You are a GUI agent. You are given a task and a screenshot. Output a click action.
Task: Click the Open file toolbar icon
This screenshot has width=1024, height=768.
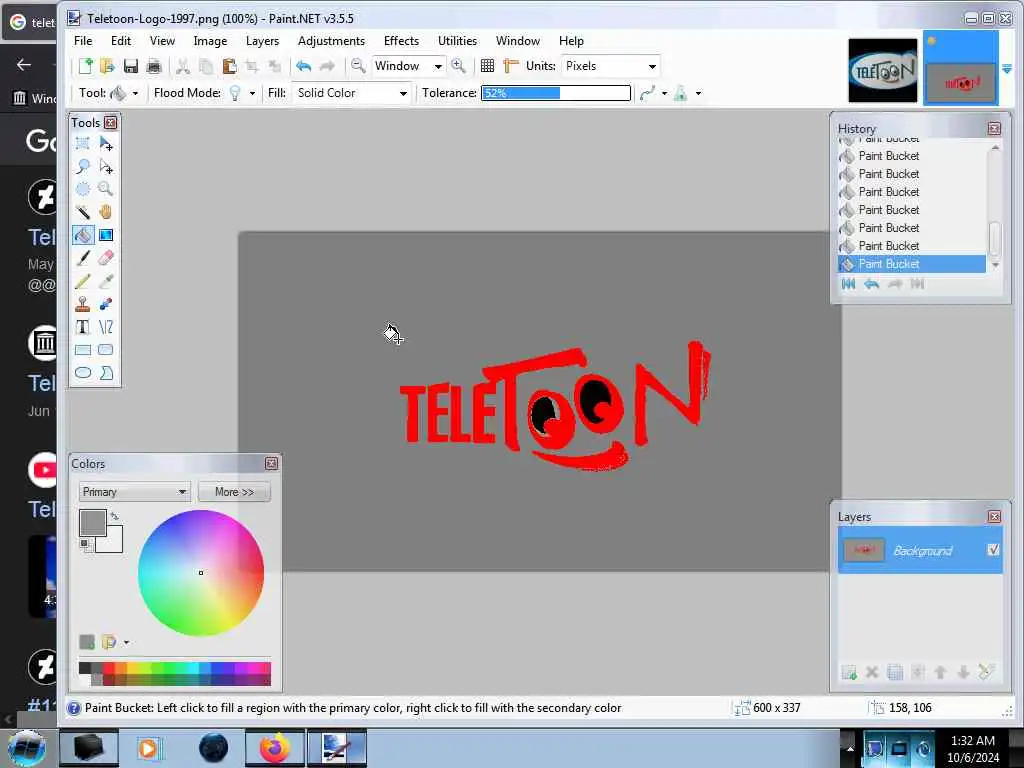pos(107,66)
